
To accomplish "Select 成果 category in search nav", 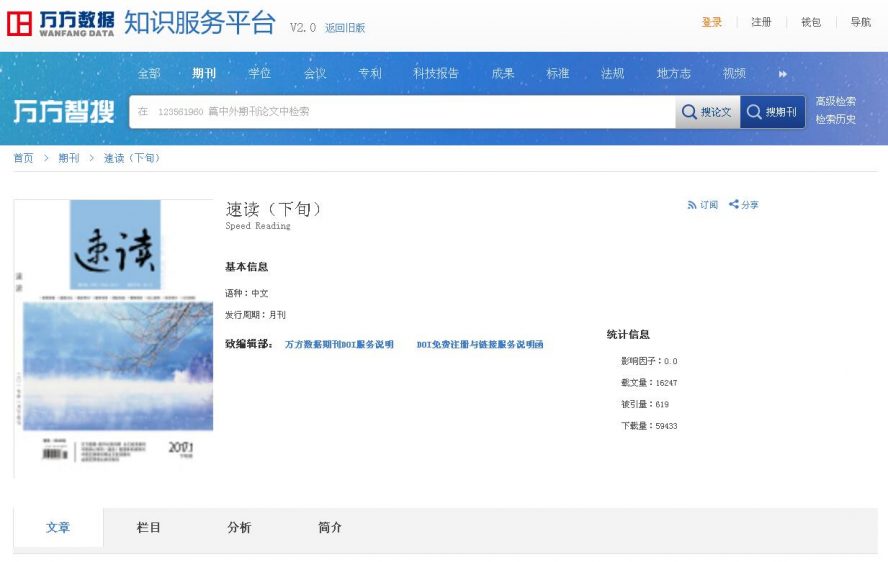I will 502,74.
